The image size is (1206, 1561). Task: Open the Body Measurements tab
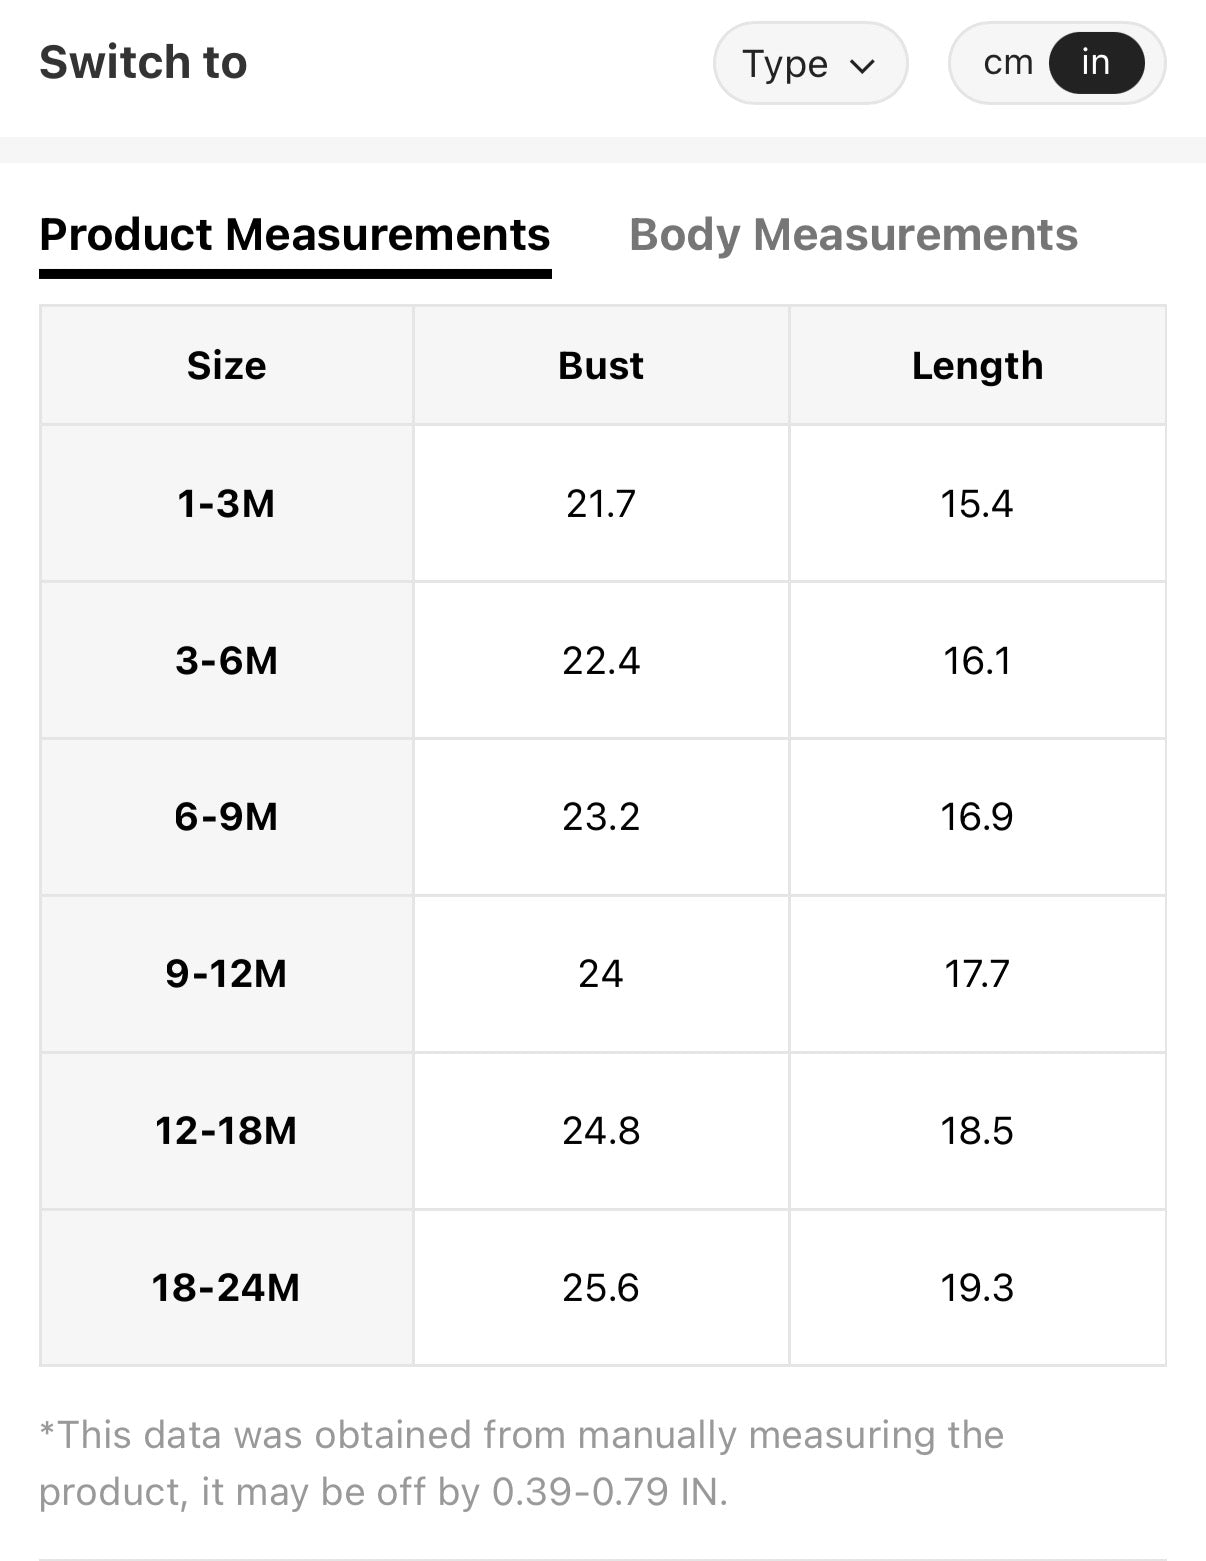tap(853, 235)
